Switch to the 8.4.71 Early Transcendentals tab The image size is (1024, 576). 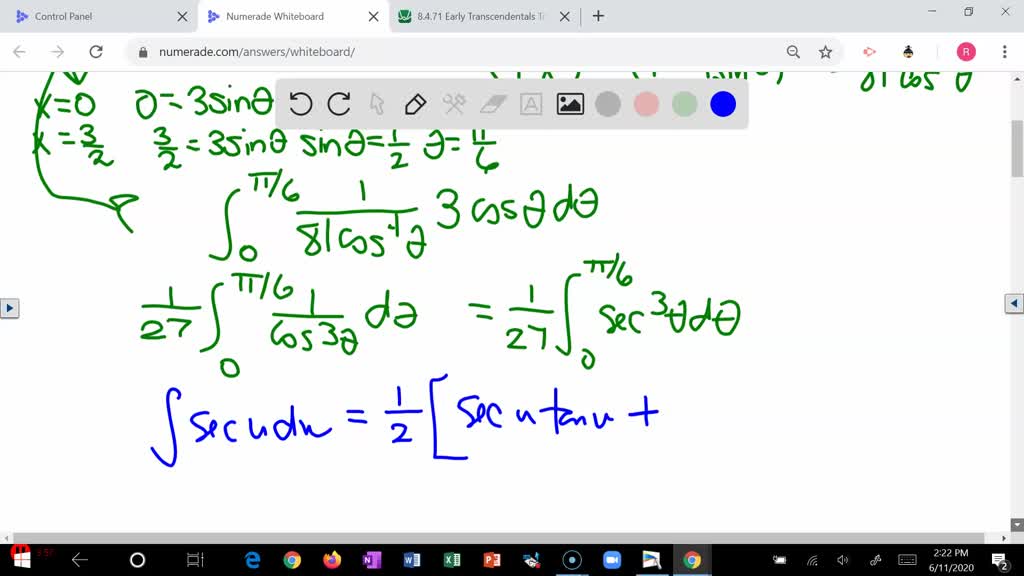point(483,16)
